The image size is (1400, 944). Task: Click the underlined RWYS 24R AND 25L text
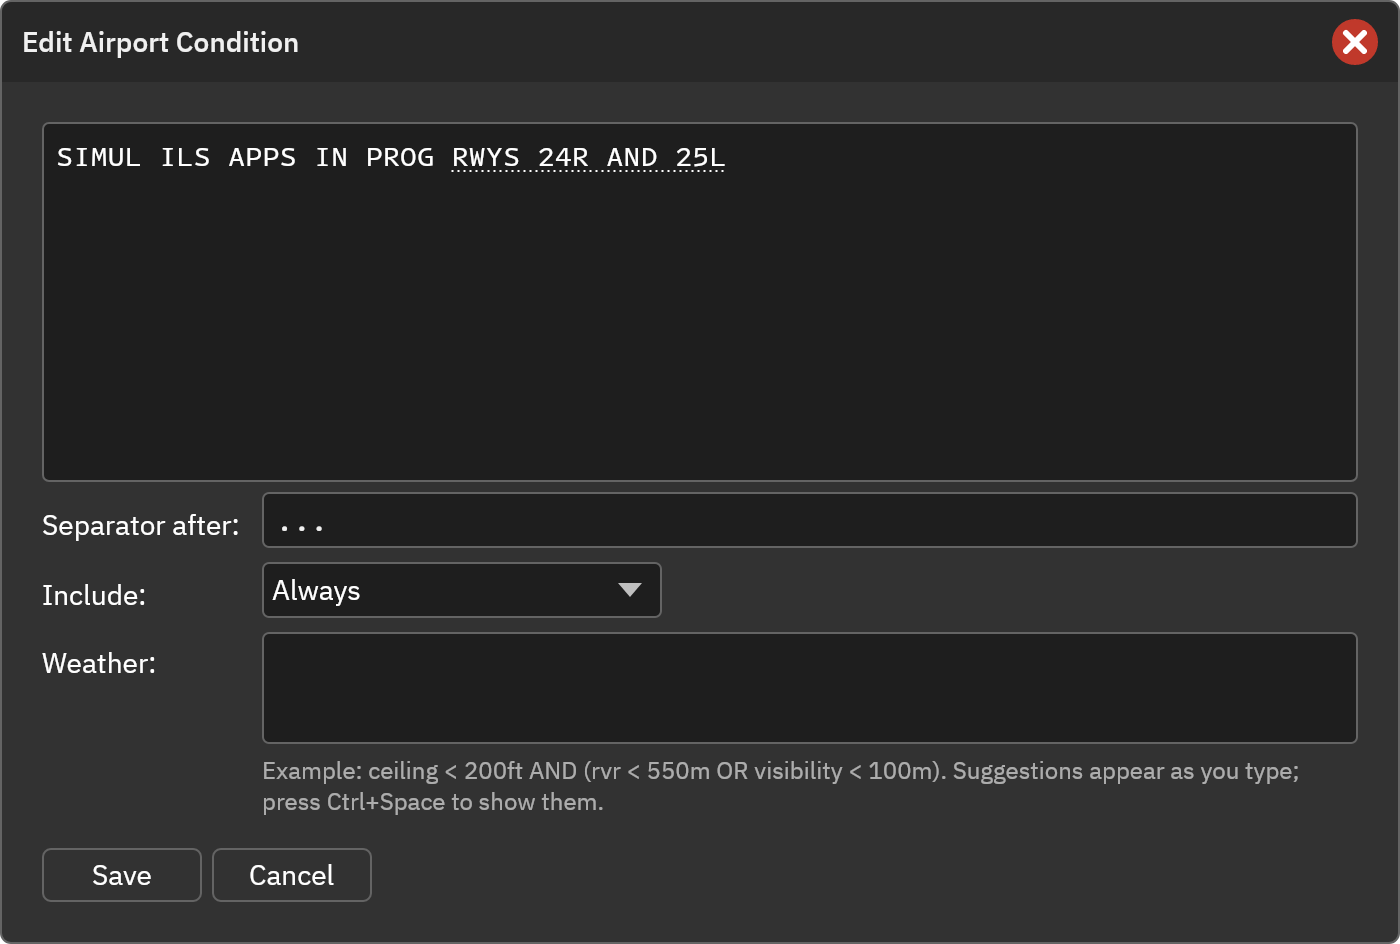(588, 158)
